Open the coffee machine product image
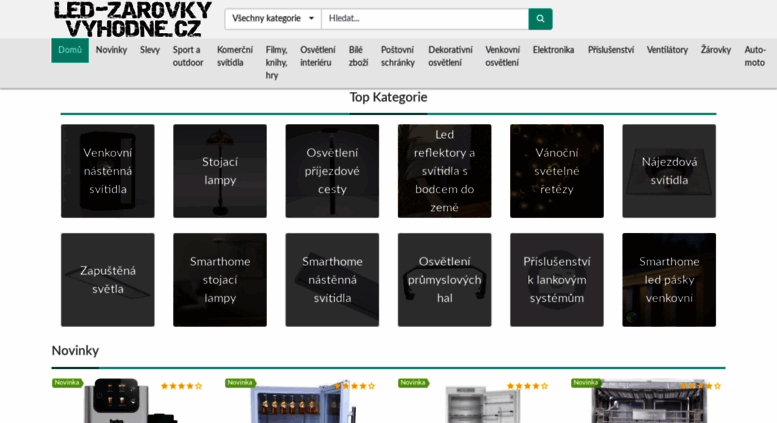 click(130, 401)
